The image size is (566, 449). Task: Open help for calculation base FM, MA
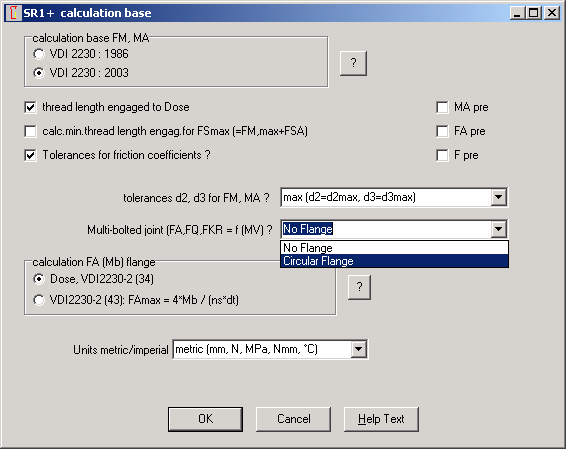point(353,63)
